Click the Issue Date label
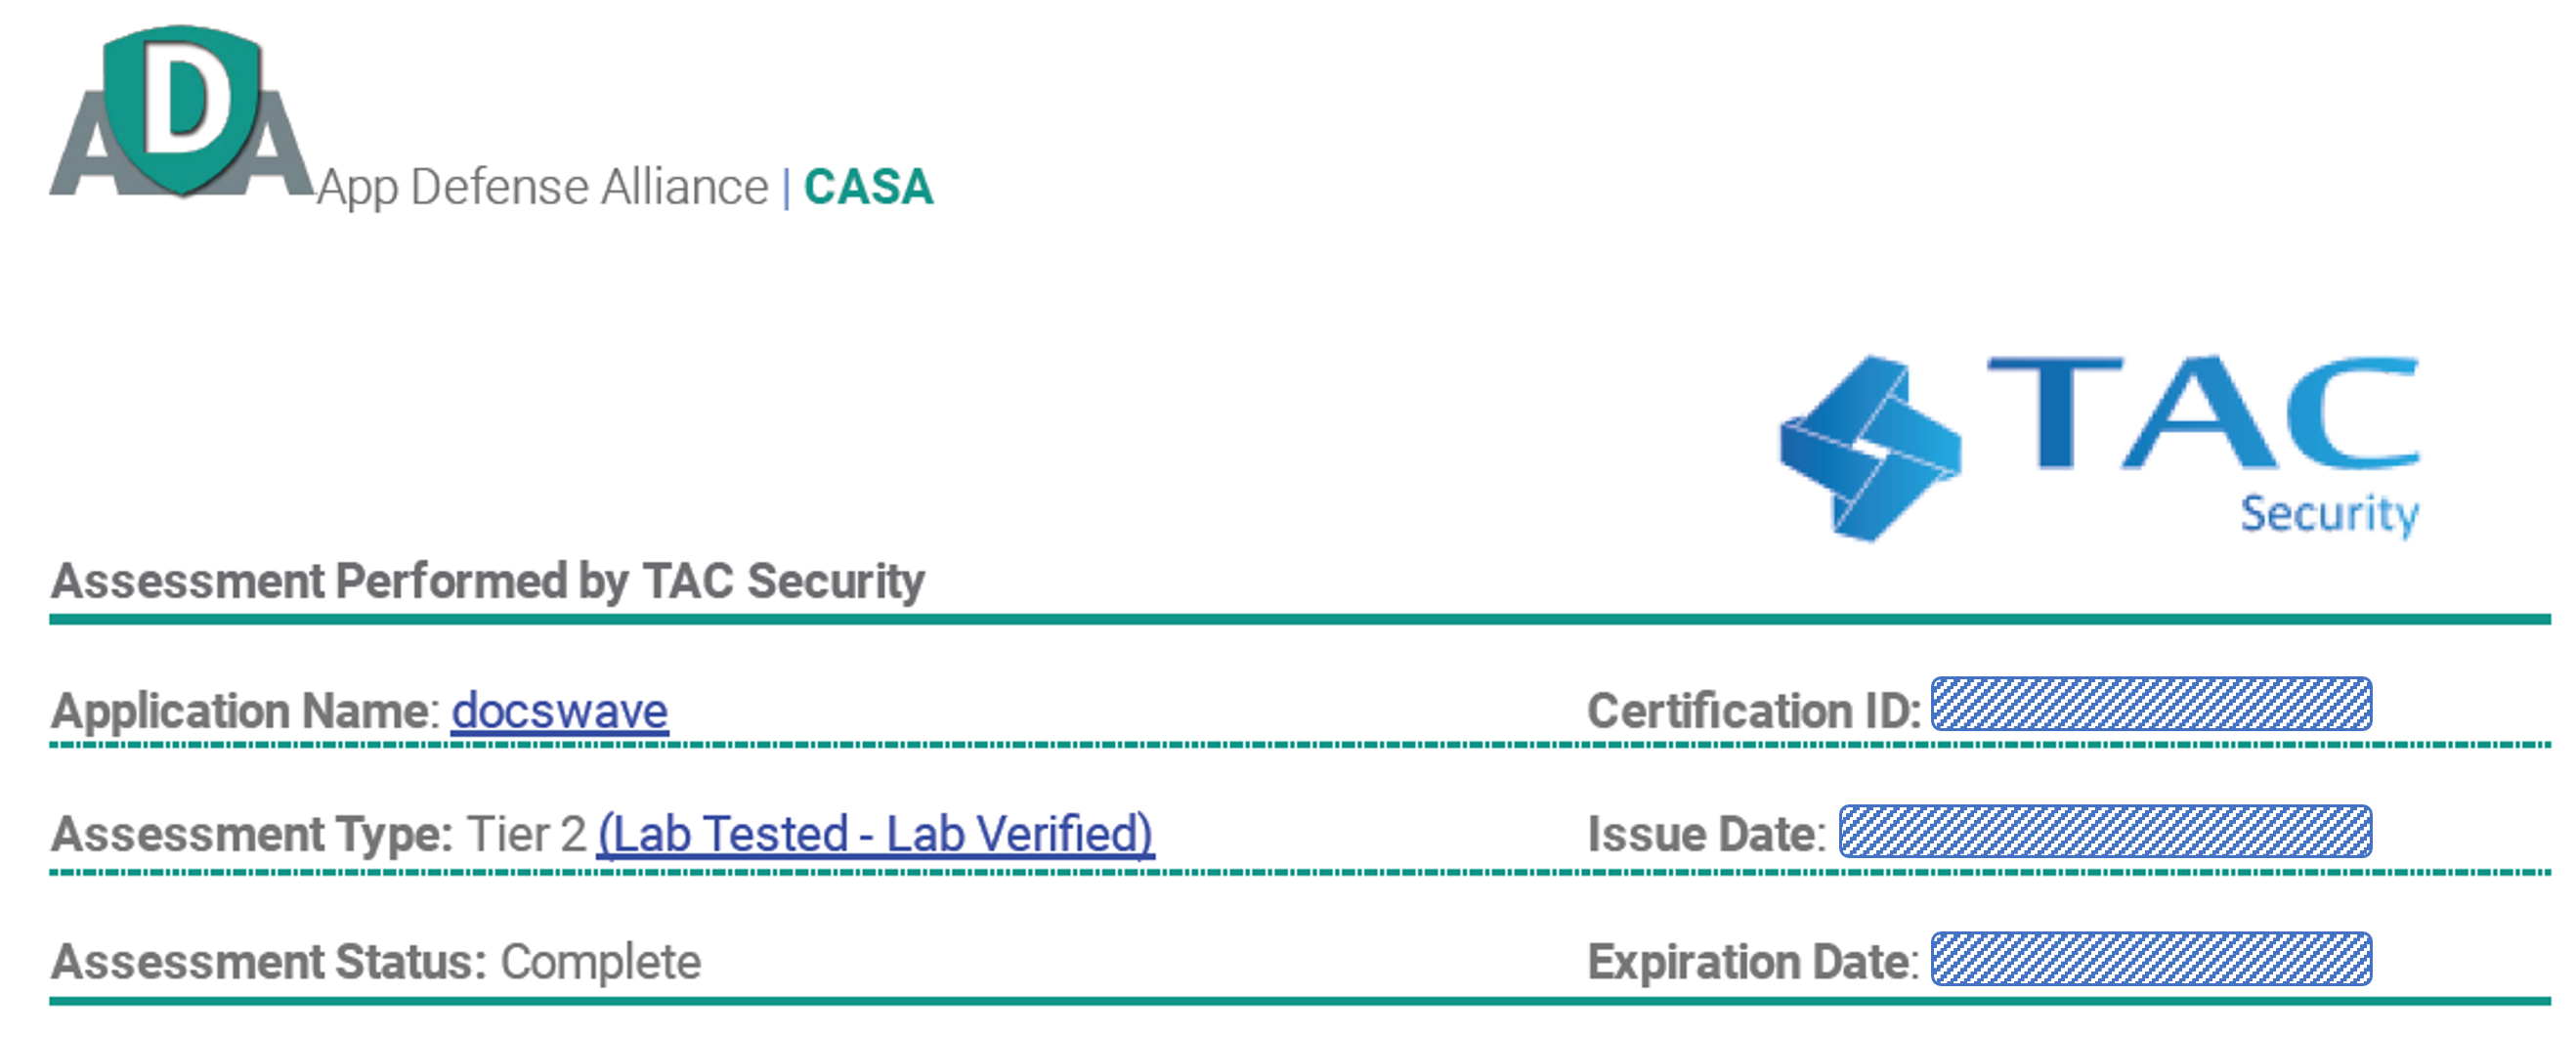 point(1707,834)
